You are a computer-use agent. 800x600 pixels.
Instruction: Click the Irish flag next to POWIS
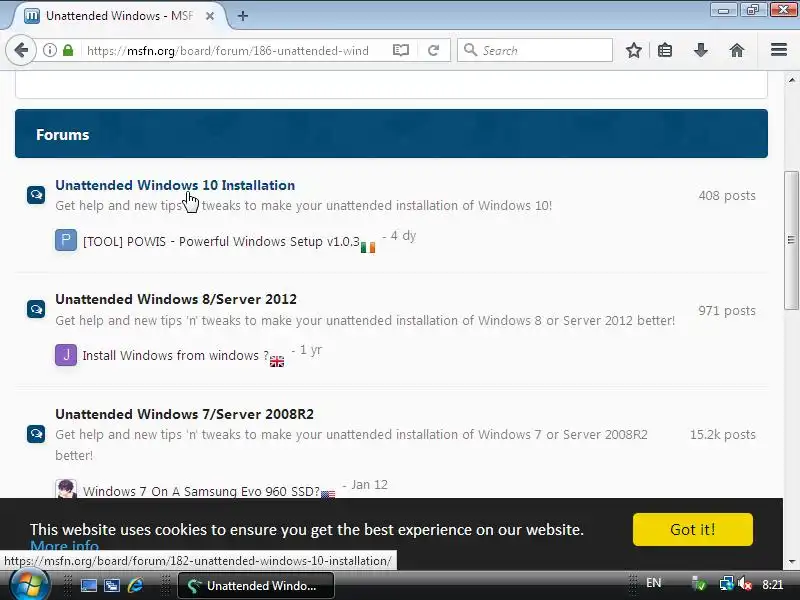368,247
